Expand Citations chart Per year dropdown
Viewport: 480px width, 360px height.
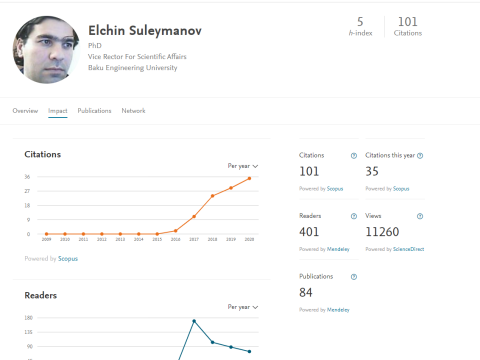coord(243,166)
